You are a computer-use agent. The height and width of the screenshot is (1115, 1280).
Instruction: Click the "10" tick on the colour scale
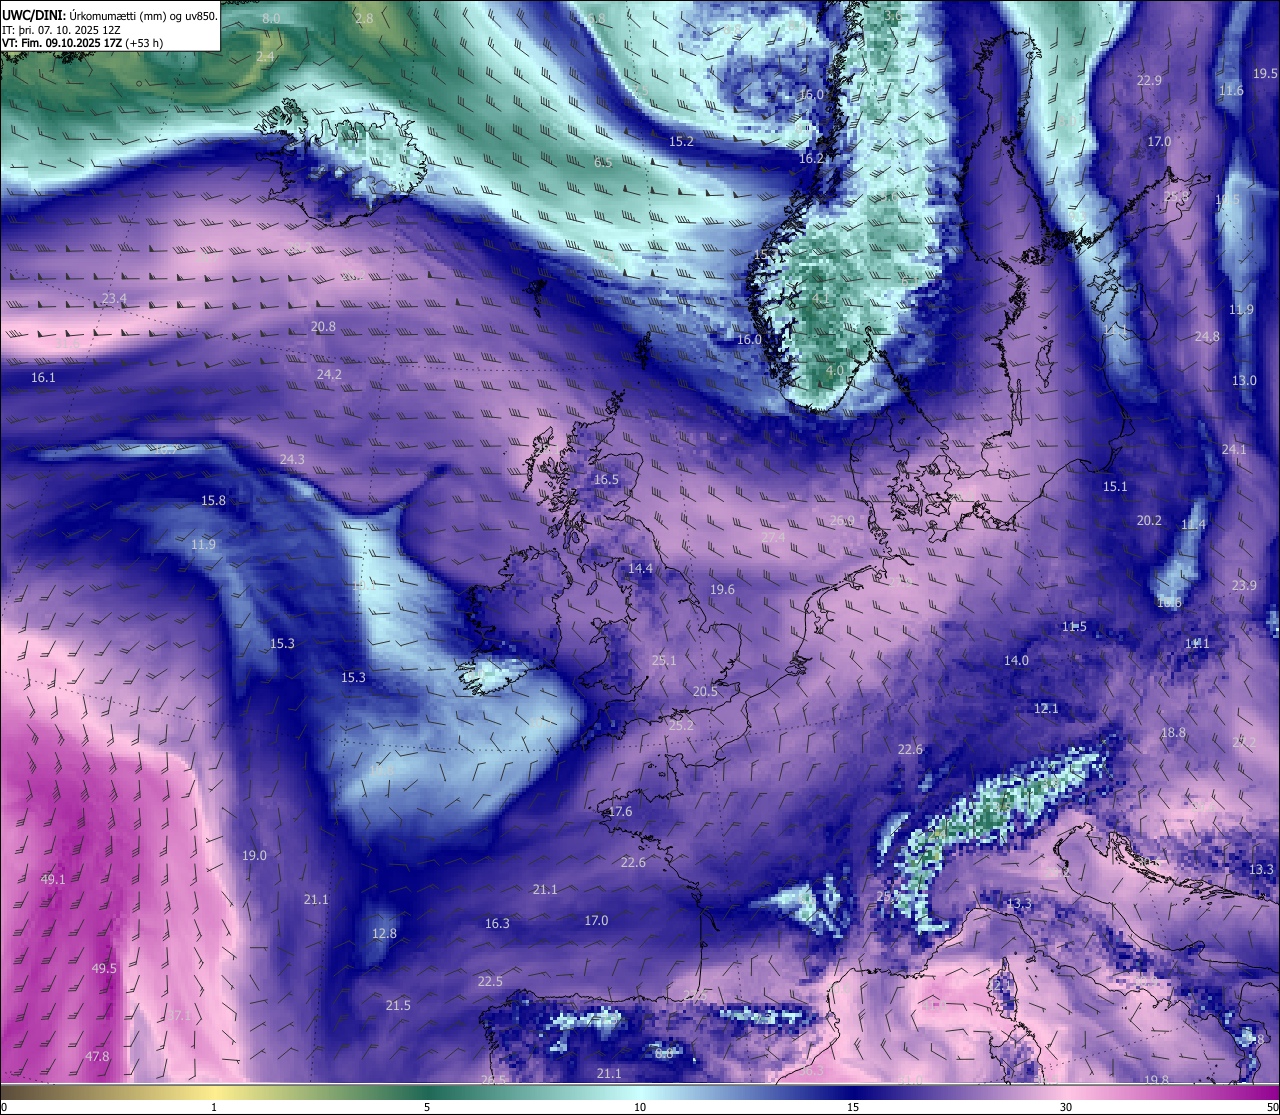[x=640, y=1107]
